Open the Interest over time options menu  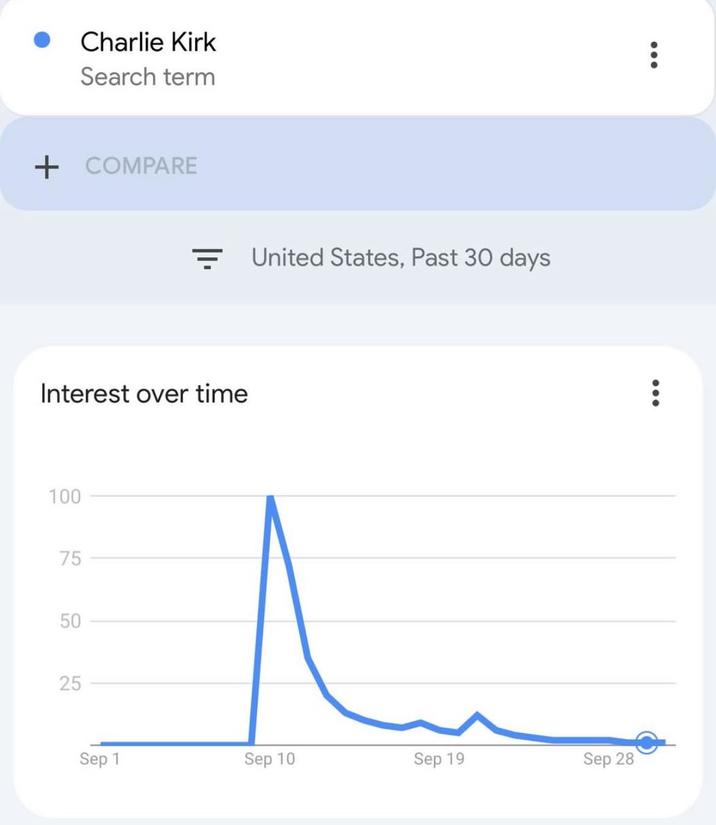click(x=655, y=394)
